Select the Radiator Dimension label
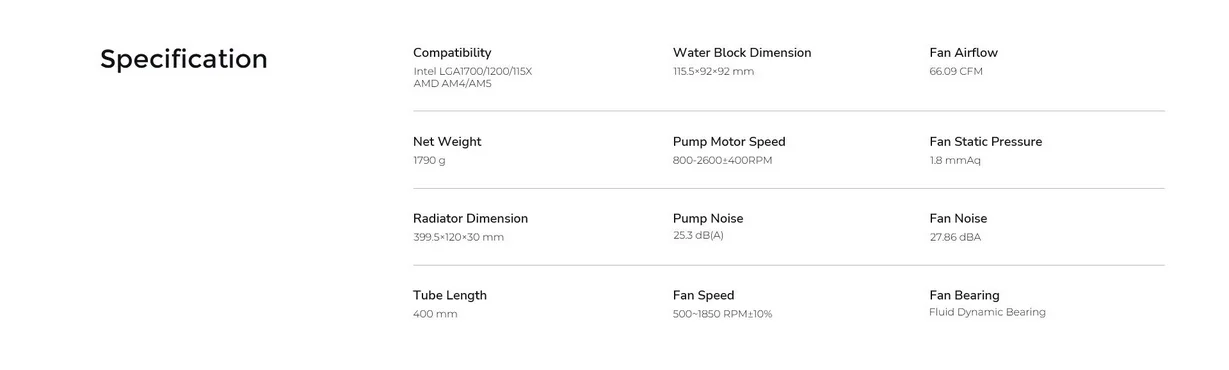Screen dimensions: 1229x370 [470, 219]
